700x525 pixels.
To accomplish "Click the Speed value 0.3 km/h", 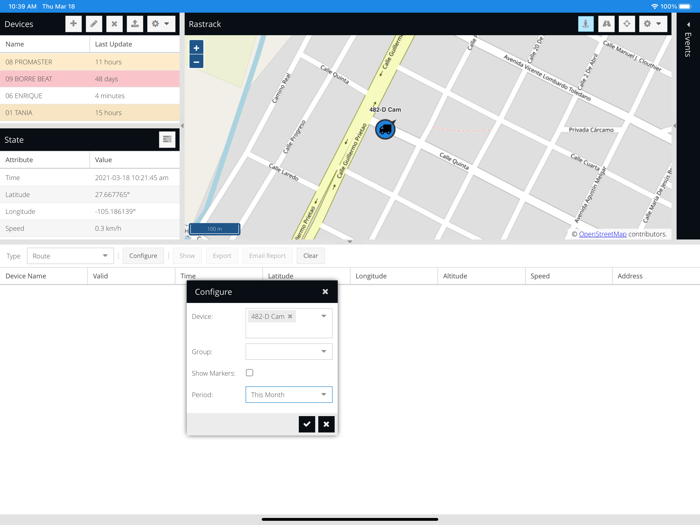I will point(108,229).
